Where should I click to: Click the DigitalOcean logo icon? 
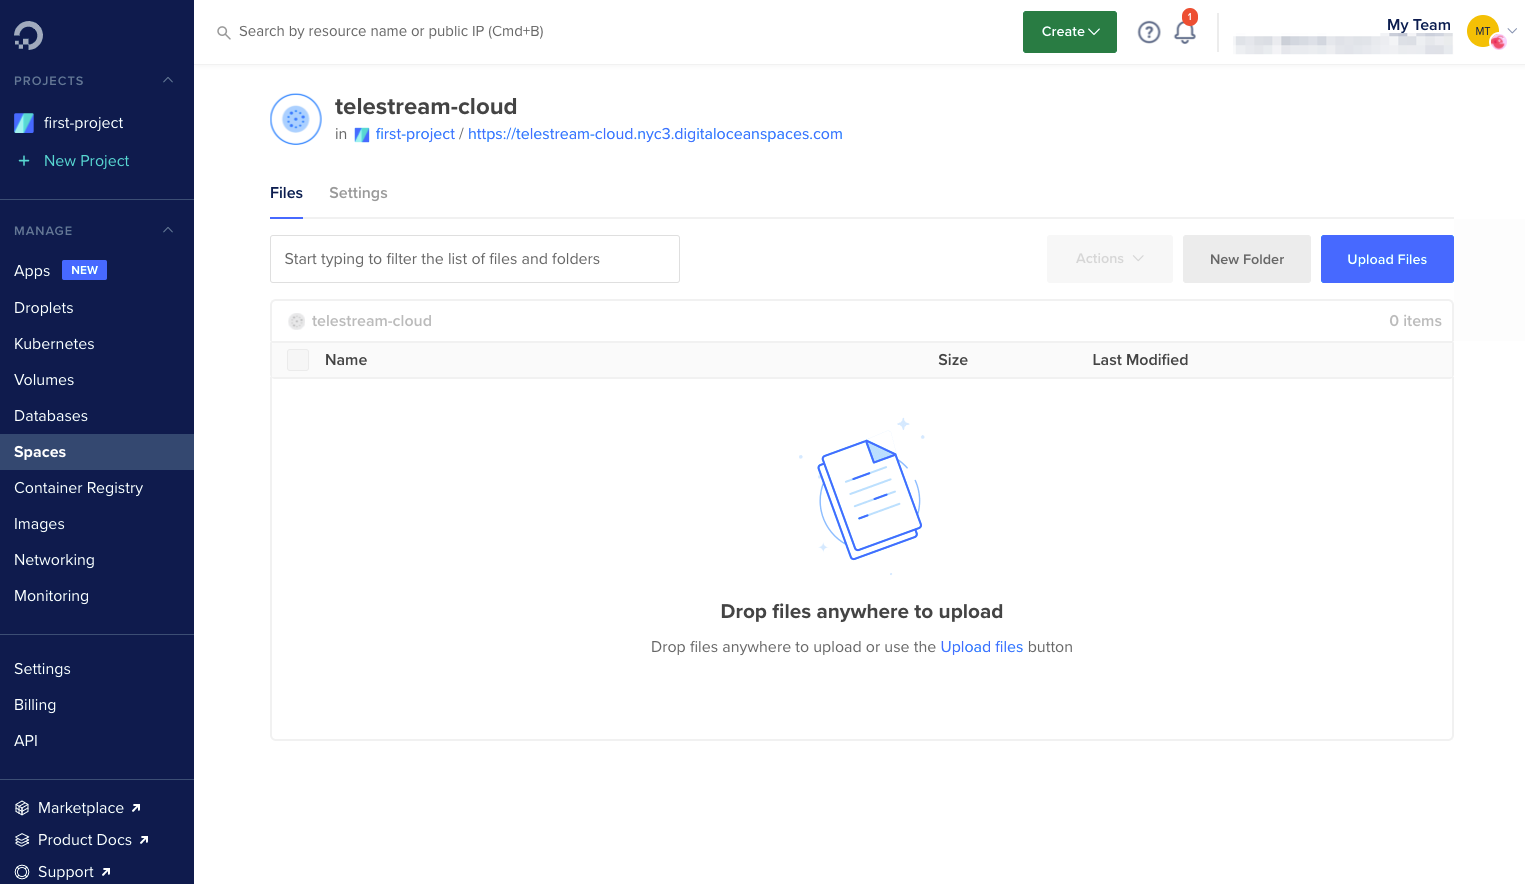click(x=28, y=36)
